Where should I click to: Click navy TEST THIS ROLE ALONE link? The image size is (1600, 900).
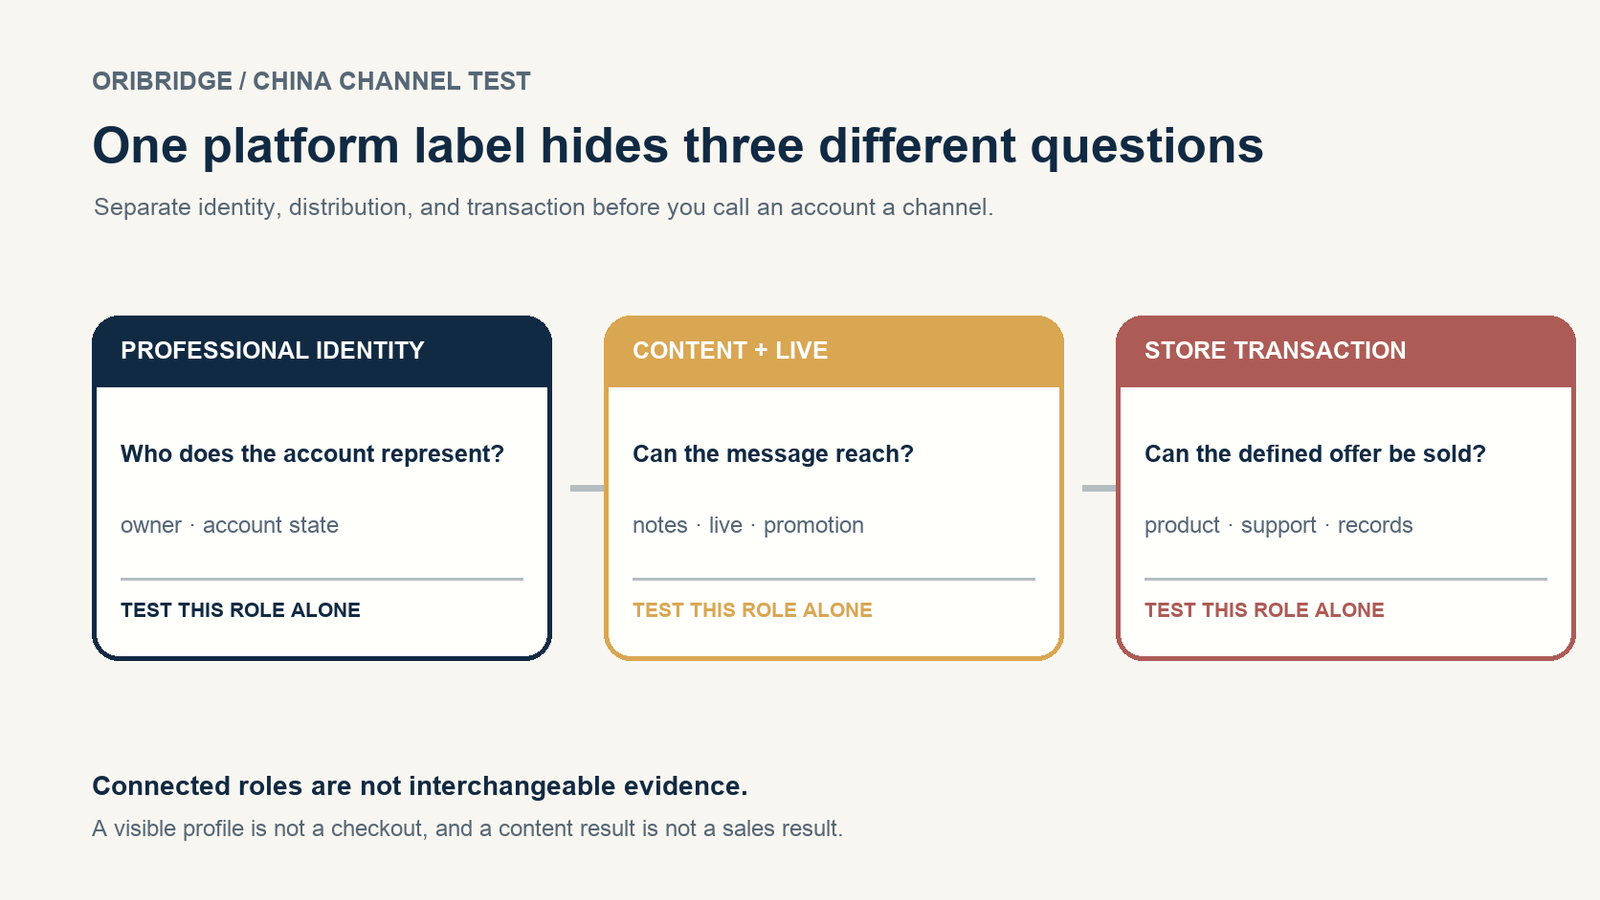240,610
